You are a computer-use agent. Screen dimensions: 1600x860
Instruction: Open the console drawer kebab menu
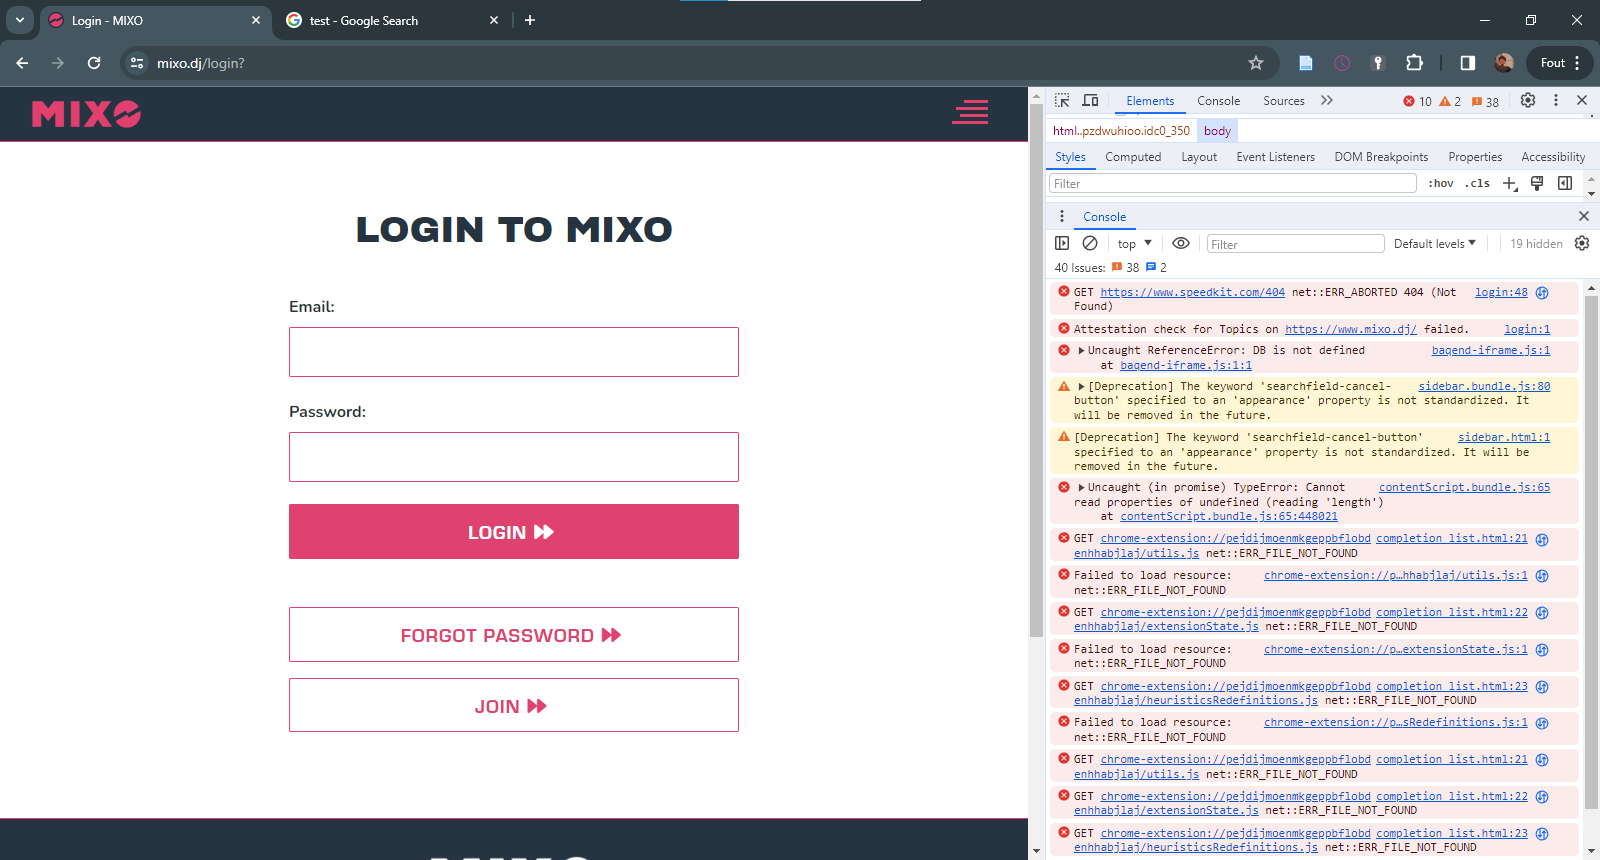coord(1062,216)
